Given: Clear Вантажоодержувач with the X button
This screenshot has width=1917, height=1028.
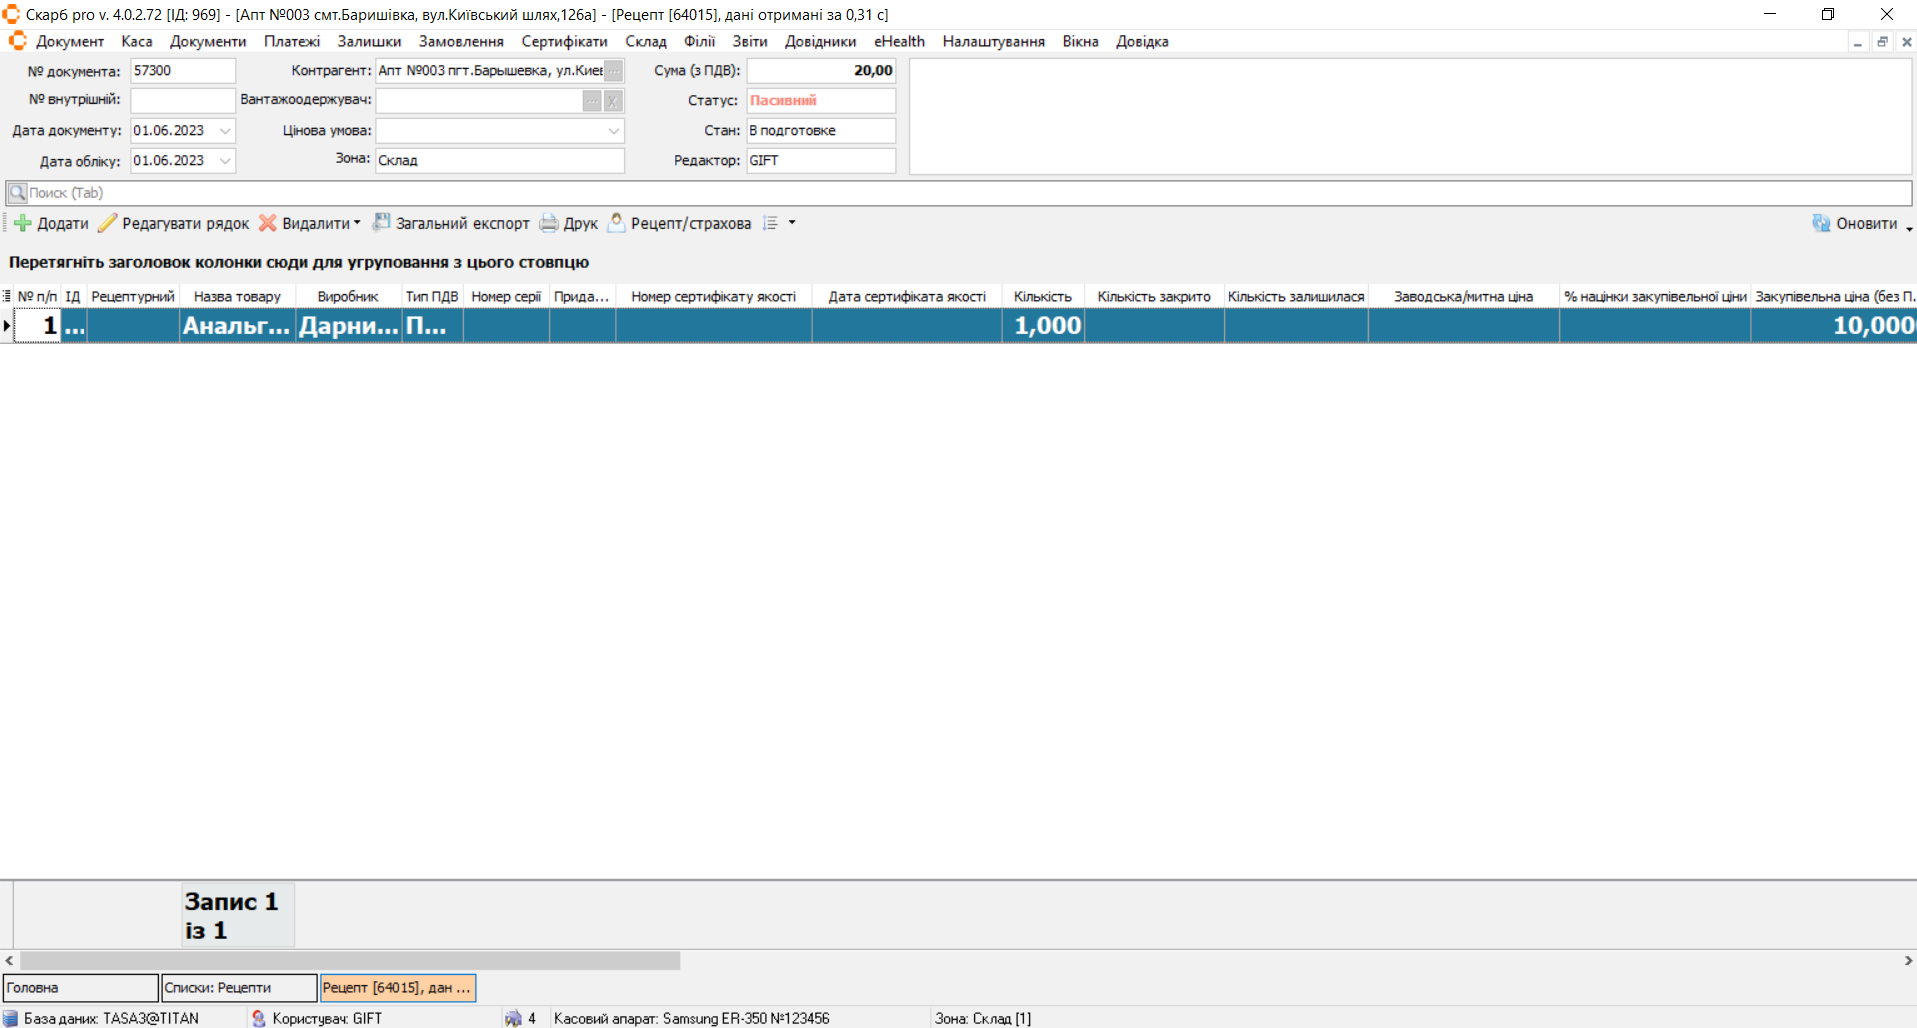Looking at the screenshot, I should click(x=613, y=101).
